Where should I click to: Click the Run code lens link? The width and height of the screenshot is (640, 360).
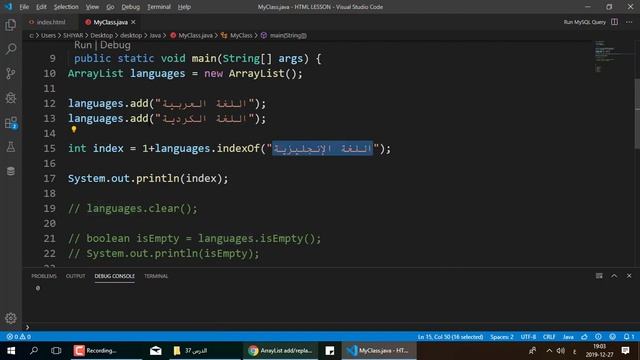pyautogui.click(x=83, y=45)
